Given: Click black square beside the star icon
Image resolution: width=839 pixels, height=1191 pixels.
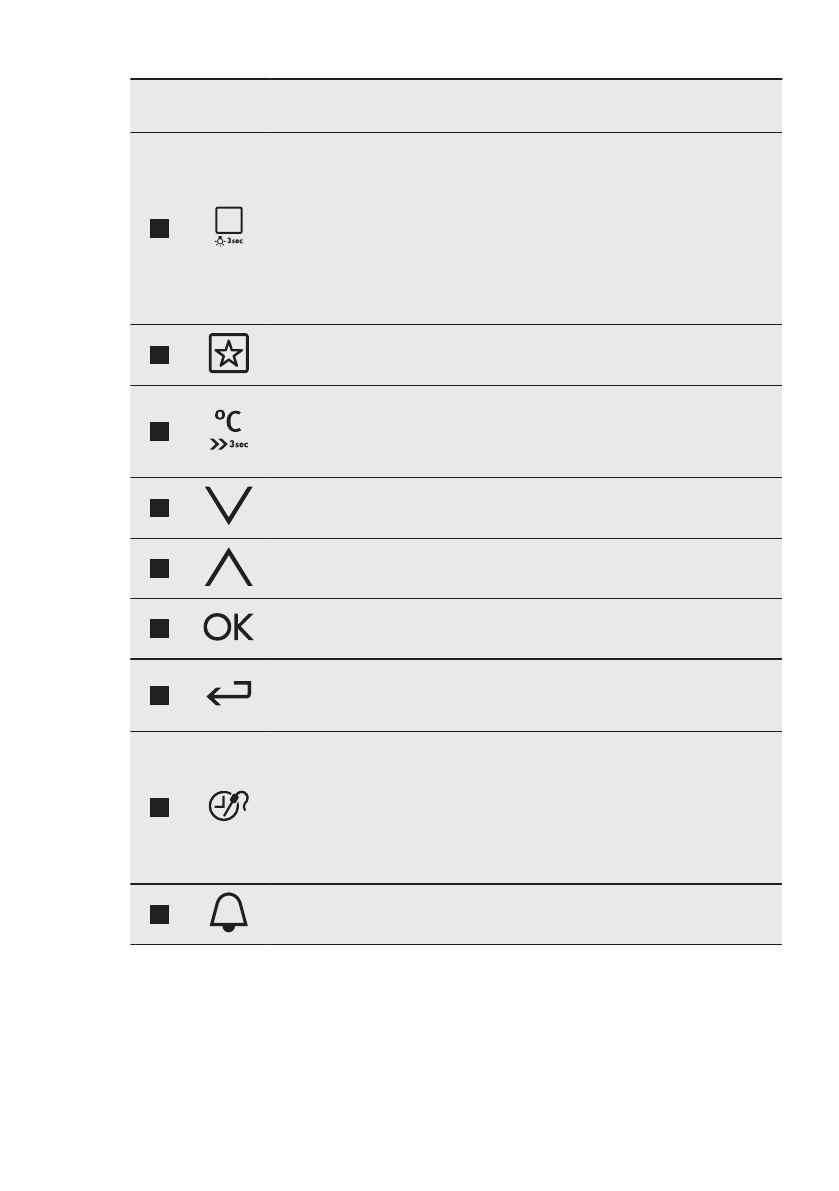Looking at the screenshot, I should click(x=158, y=356).
